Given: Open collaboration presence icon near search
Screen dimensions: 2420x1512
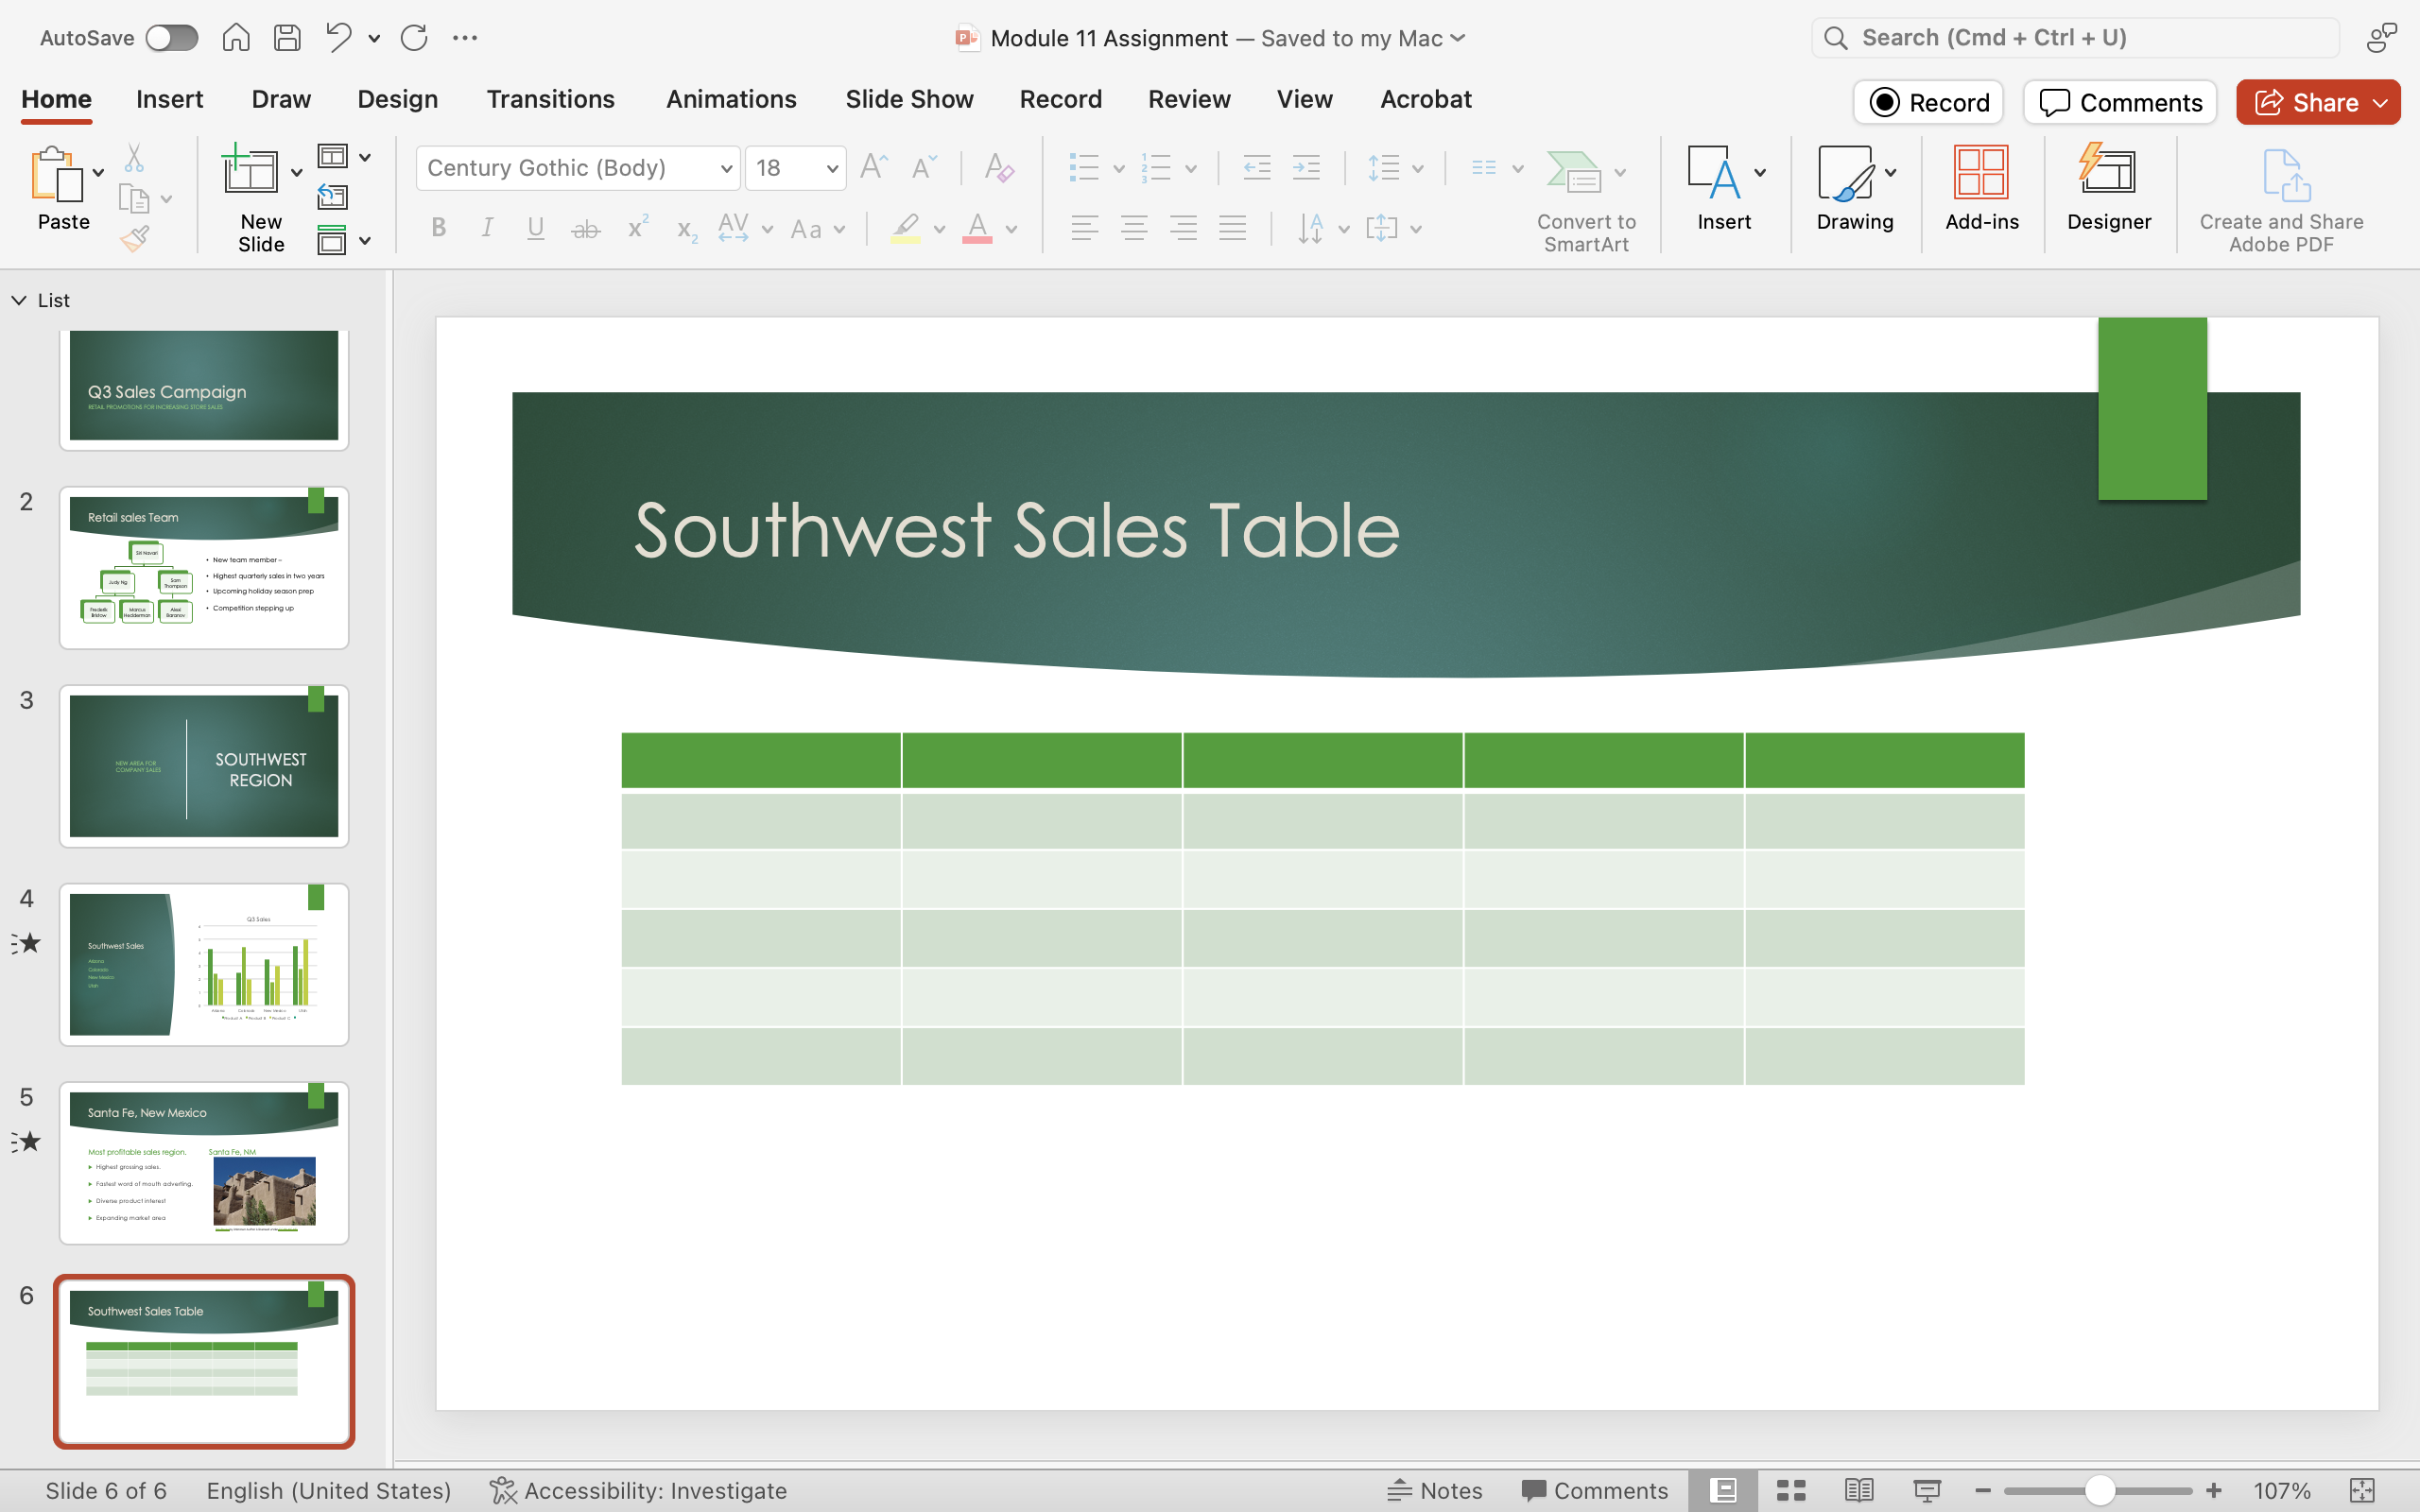Looking at the screenshot, I should coord(2382,38).
